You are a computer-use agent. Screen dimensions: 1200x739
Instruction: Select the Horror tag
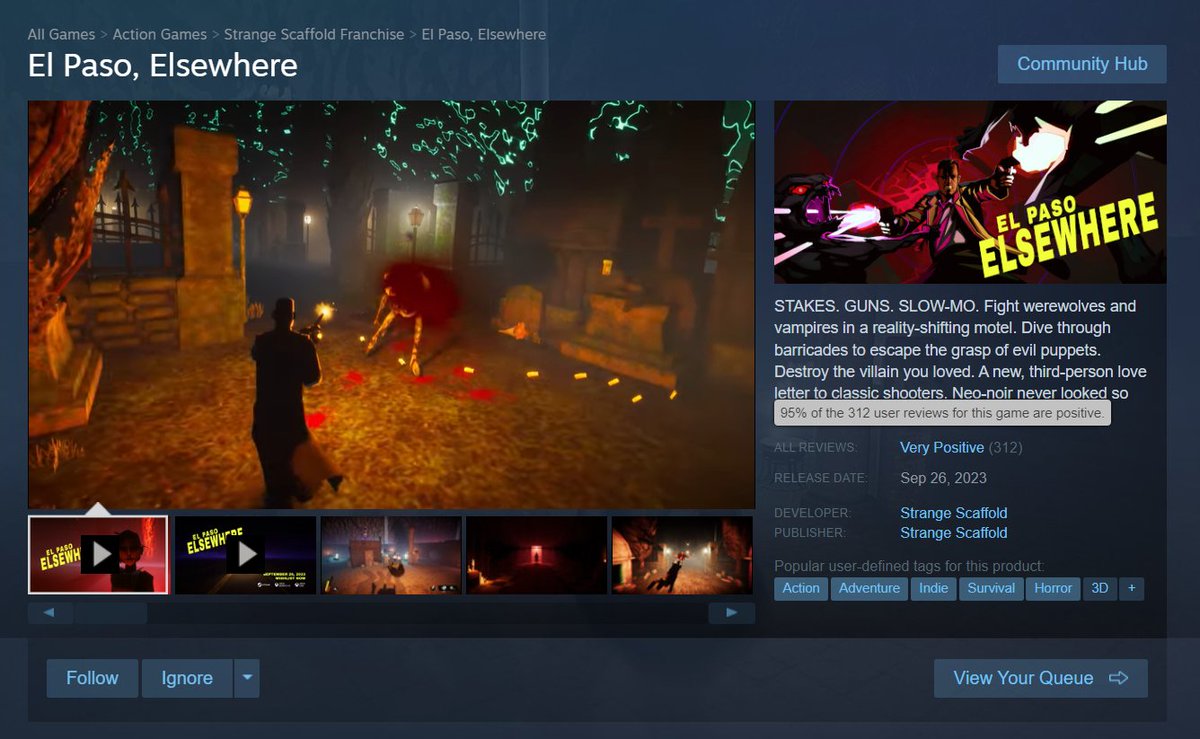1053,588
